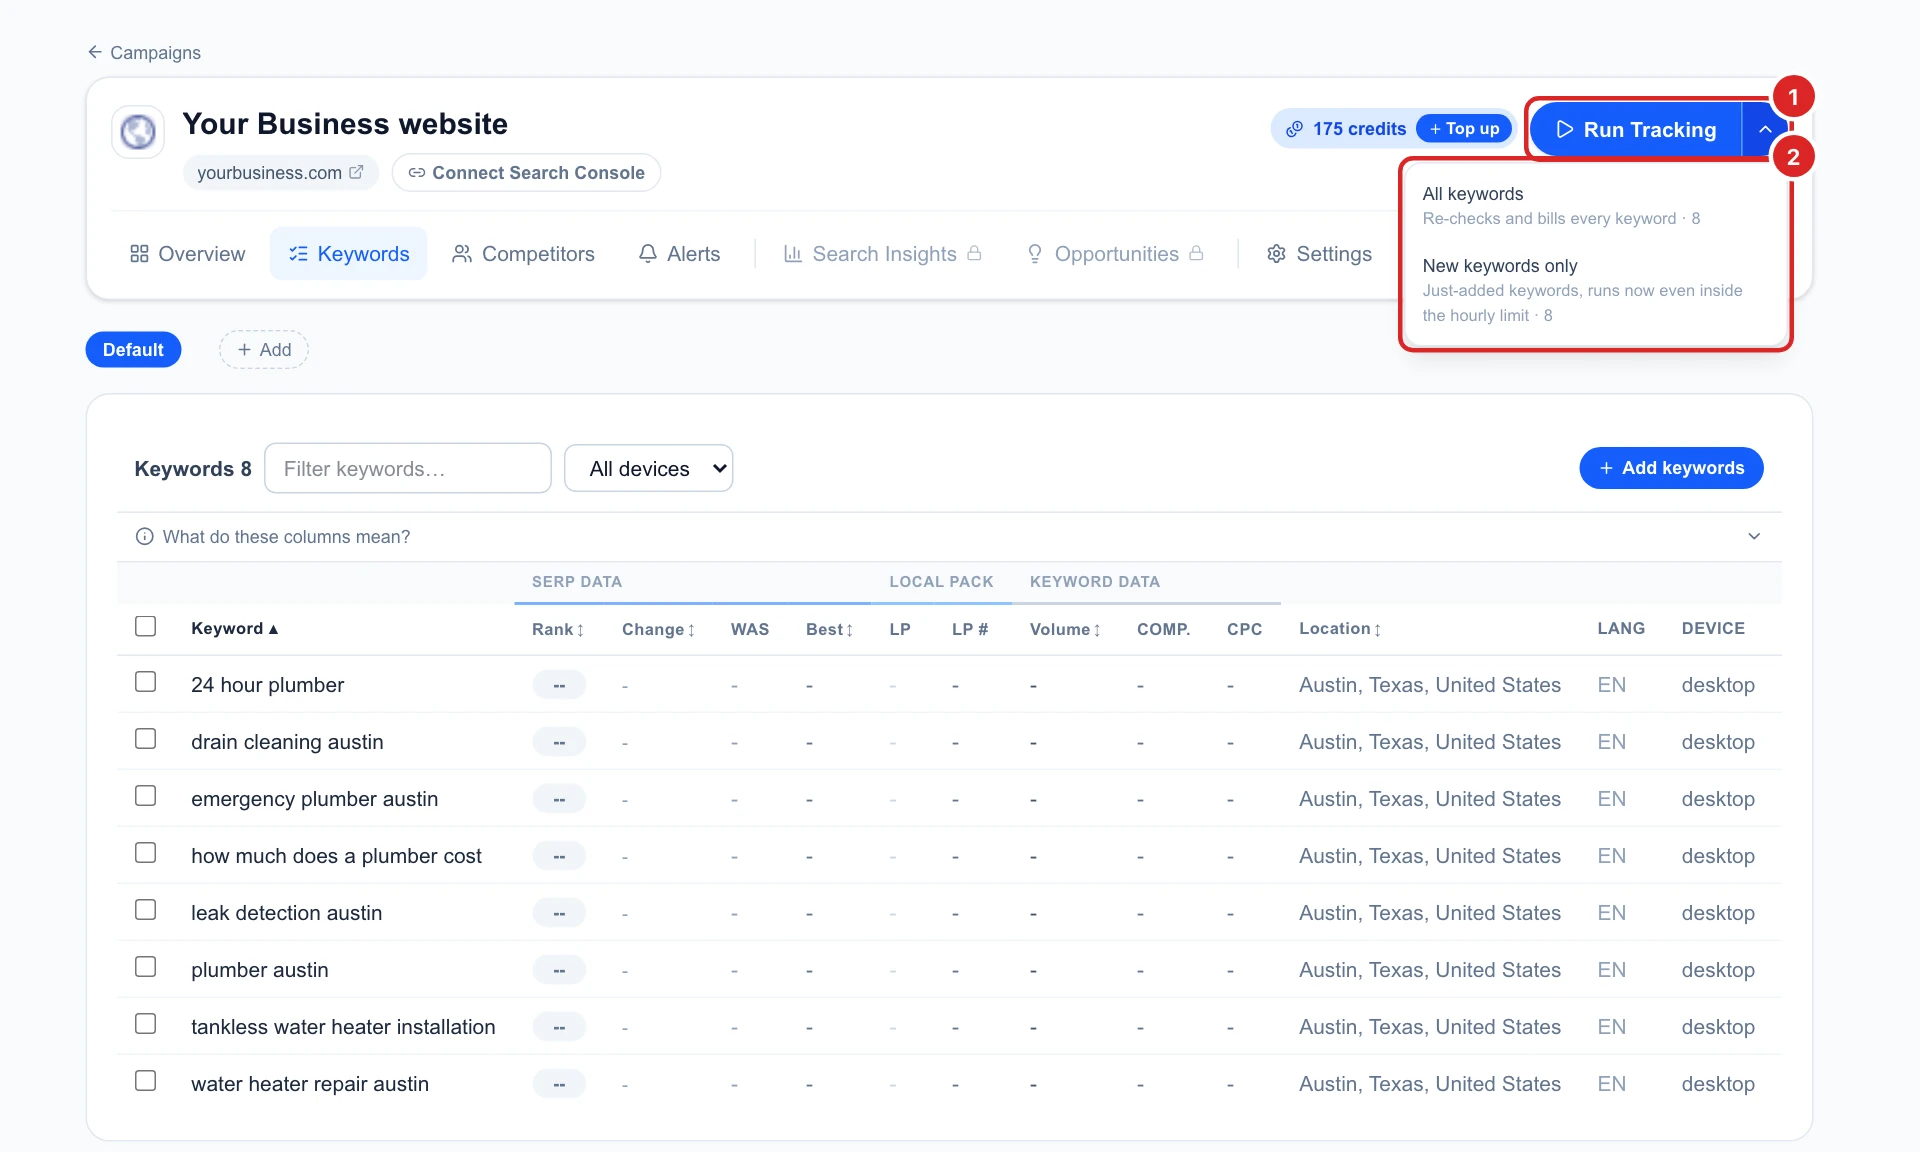Click the Run Tracking button
Image resolution: width=1920 pixels, height=1152 pixels.
(x=1637, y=129)
